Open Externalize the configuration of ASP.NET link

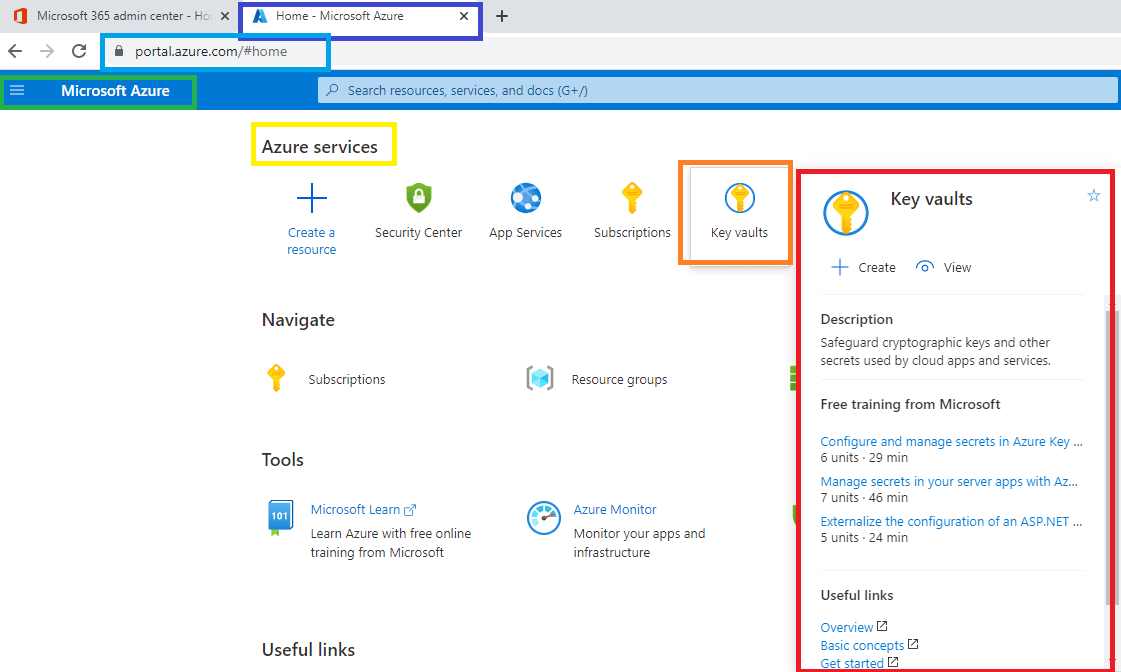(x=952, y=522)
